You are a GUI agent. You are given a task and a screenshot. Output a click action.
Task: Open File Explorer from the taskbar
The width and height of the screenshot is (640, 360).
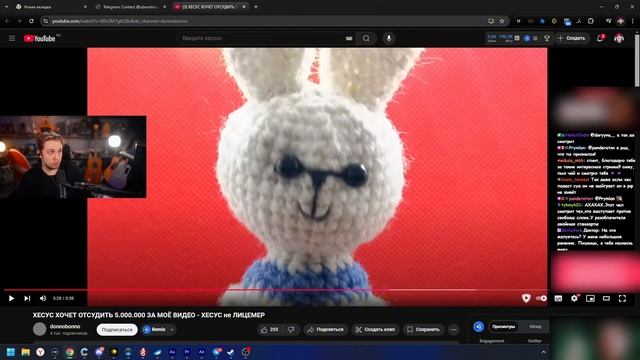click(26, 352)
